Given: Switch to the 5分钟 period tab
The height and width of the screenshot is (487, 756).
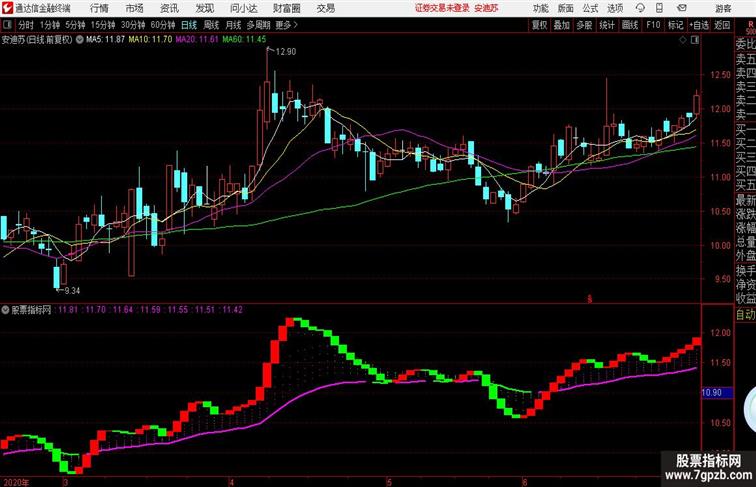Looking at the screenshot, I should (x=75, y=25).
